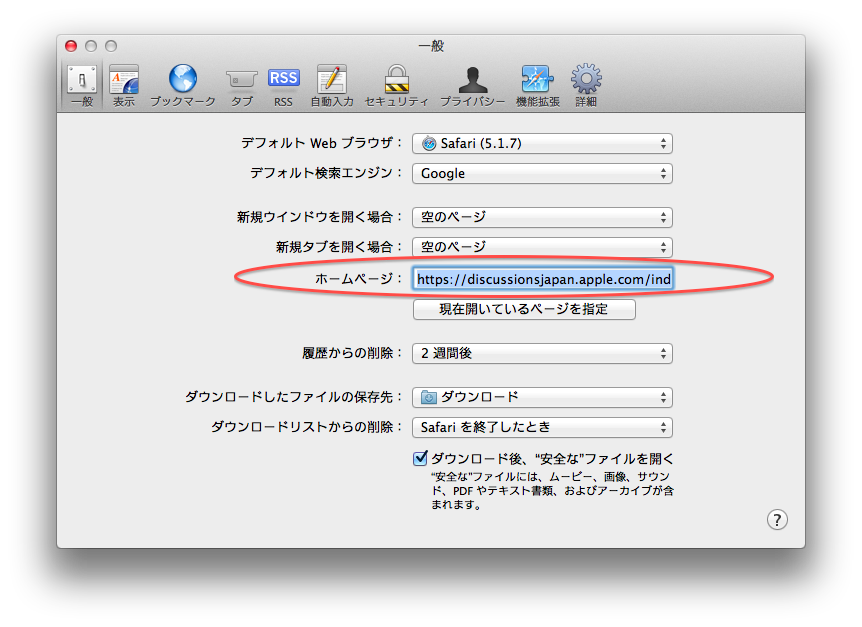Click the 現在開いているページを指定 button
This screenshot has width=862, height=627.
pos(524,309)
